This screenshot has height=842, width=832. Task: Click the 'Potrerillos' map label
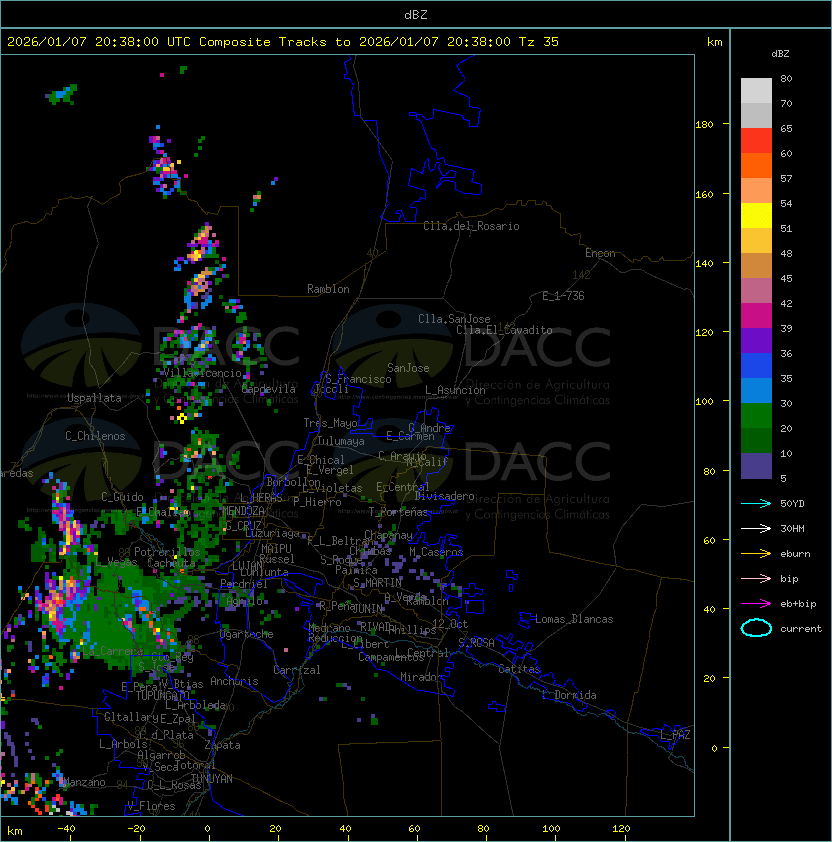pyautogui.click(x=167, y=552)
